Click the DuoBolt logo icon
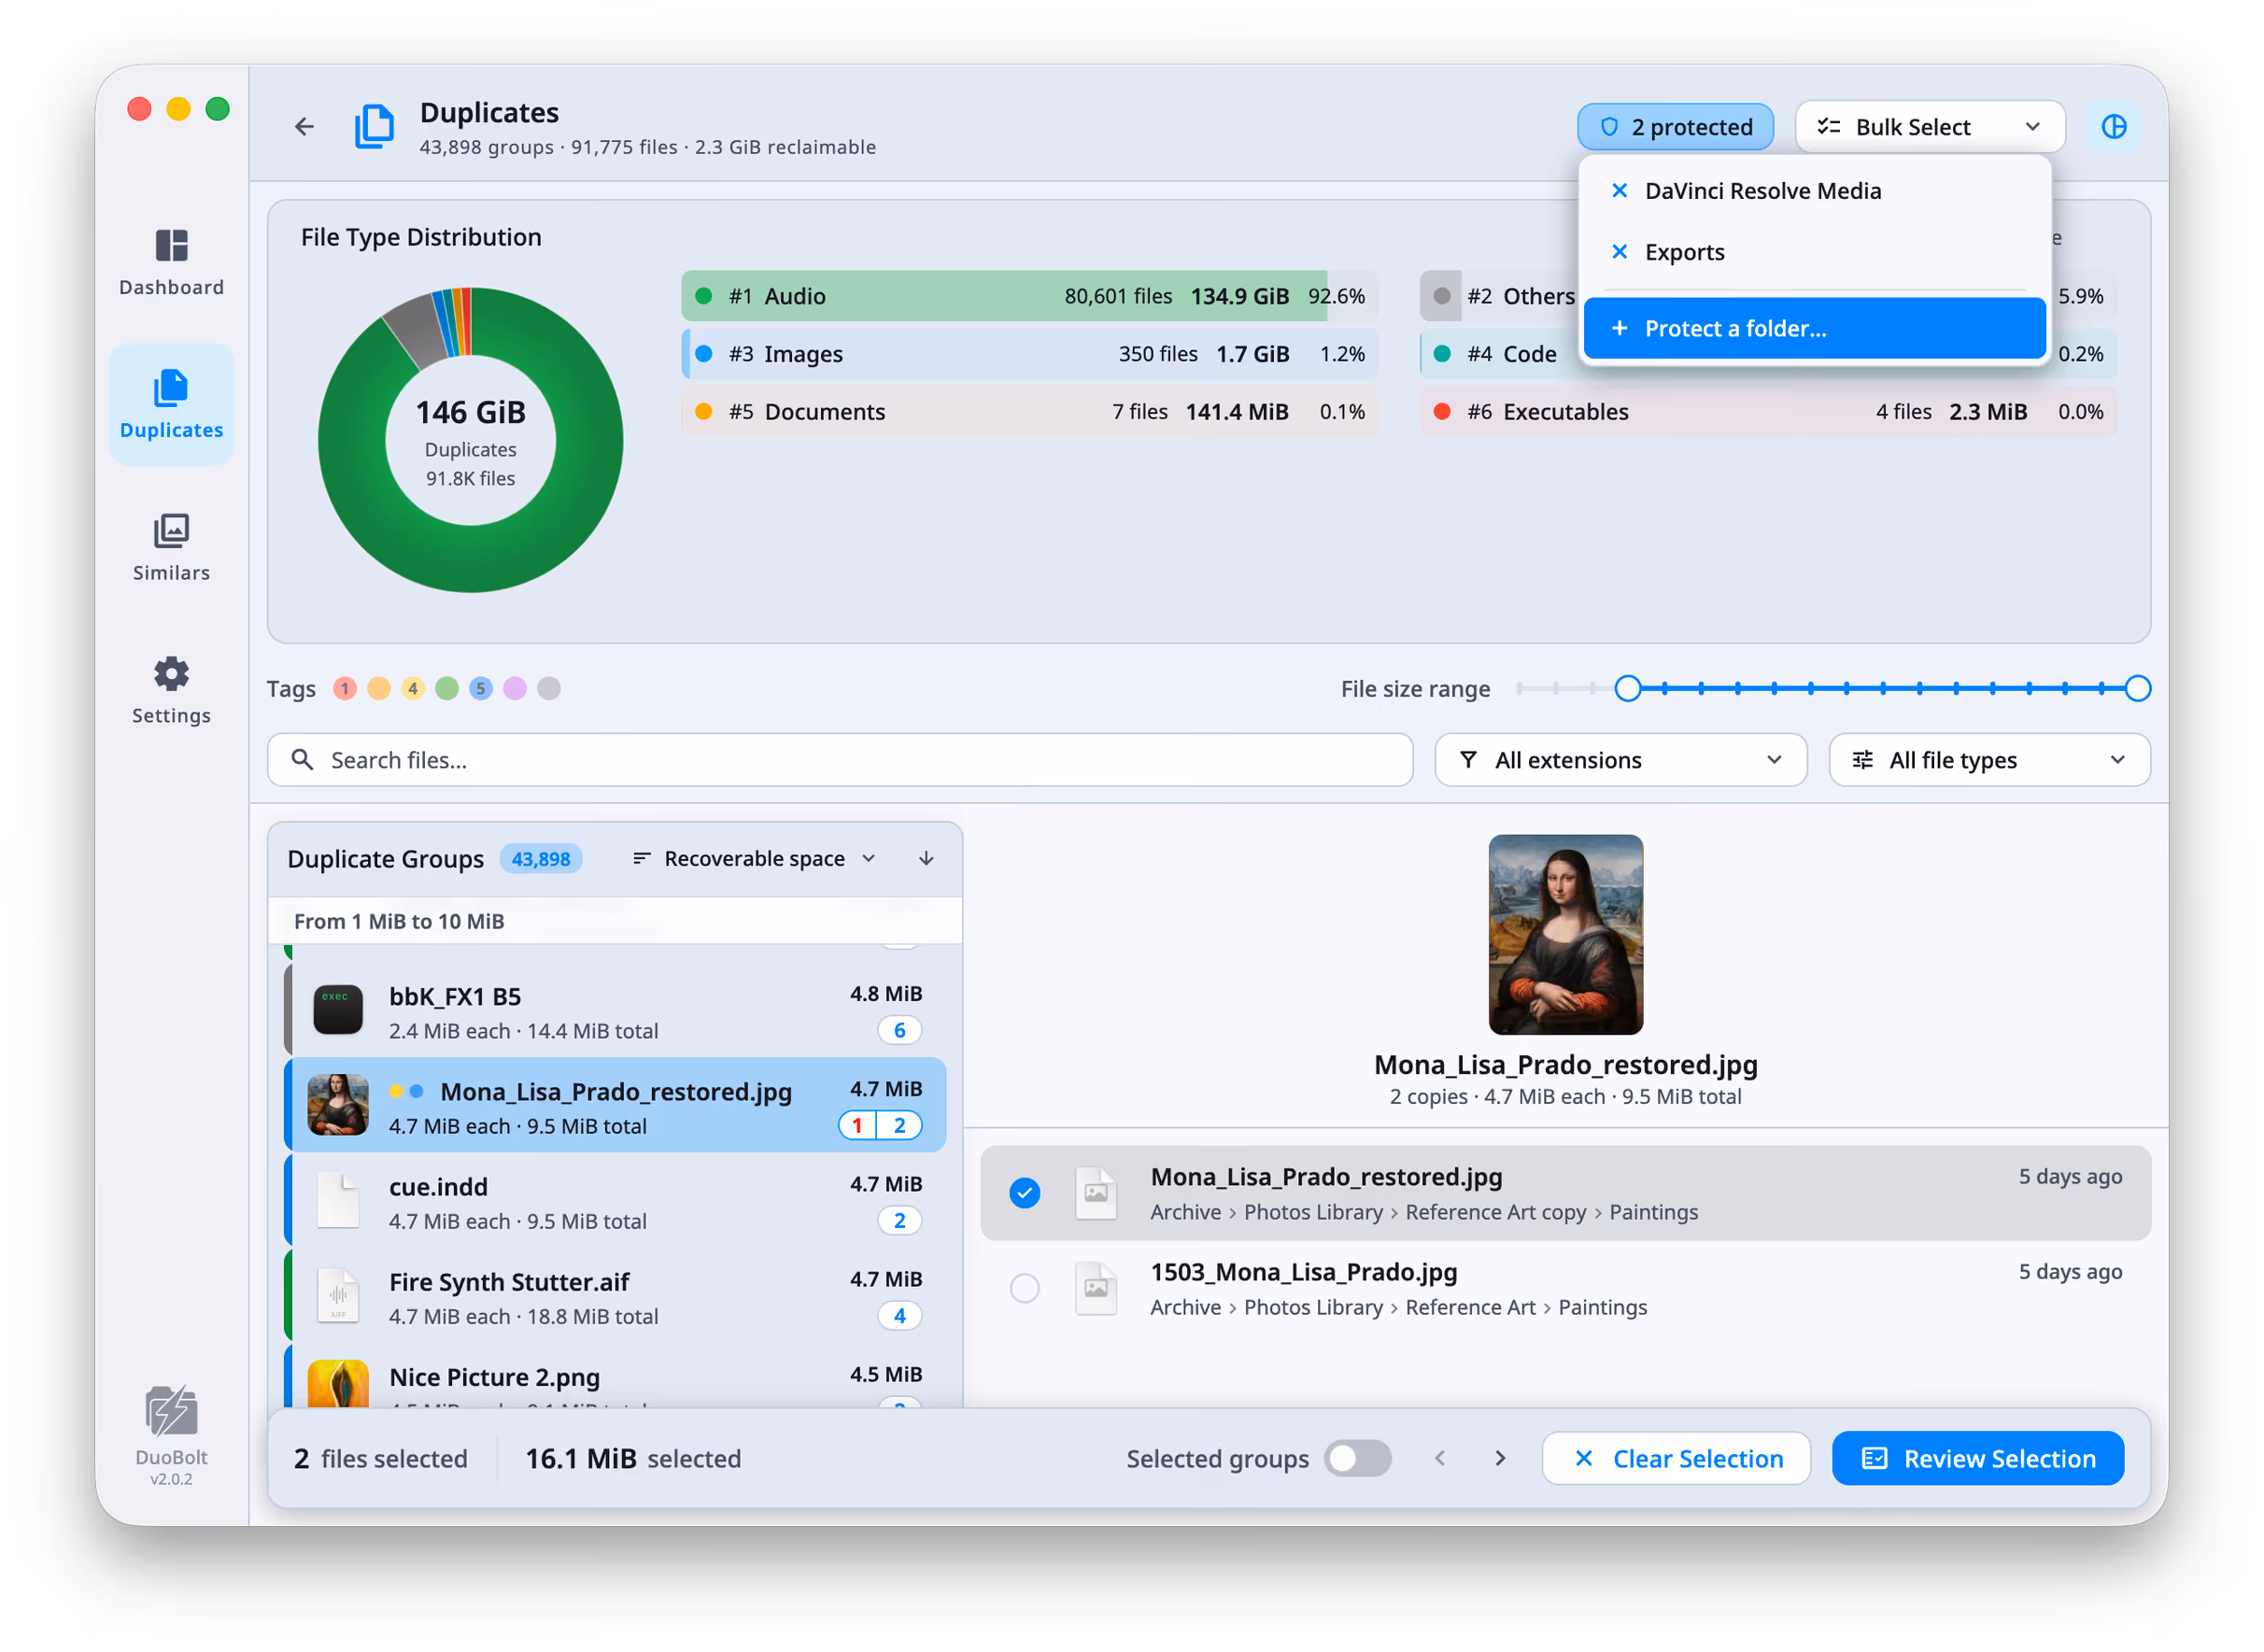This screenshot has width=2264, height=1652. point(171,1412)
